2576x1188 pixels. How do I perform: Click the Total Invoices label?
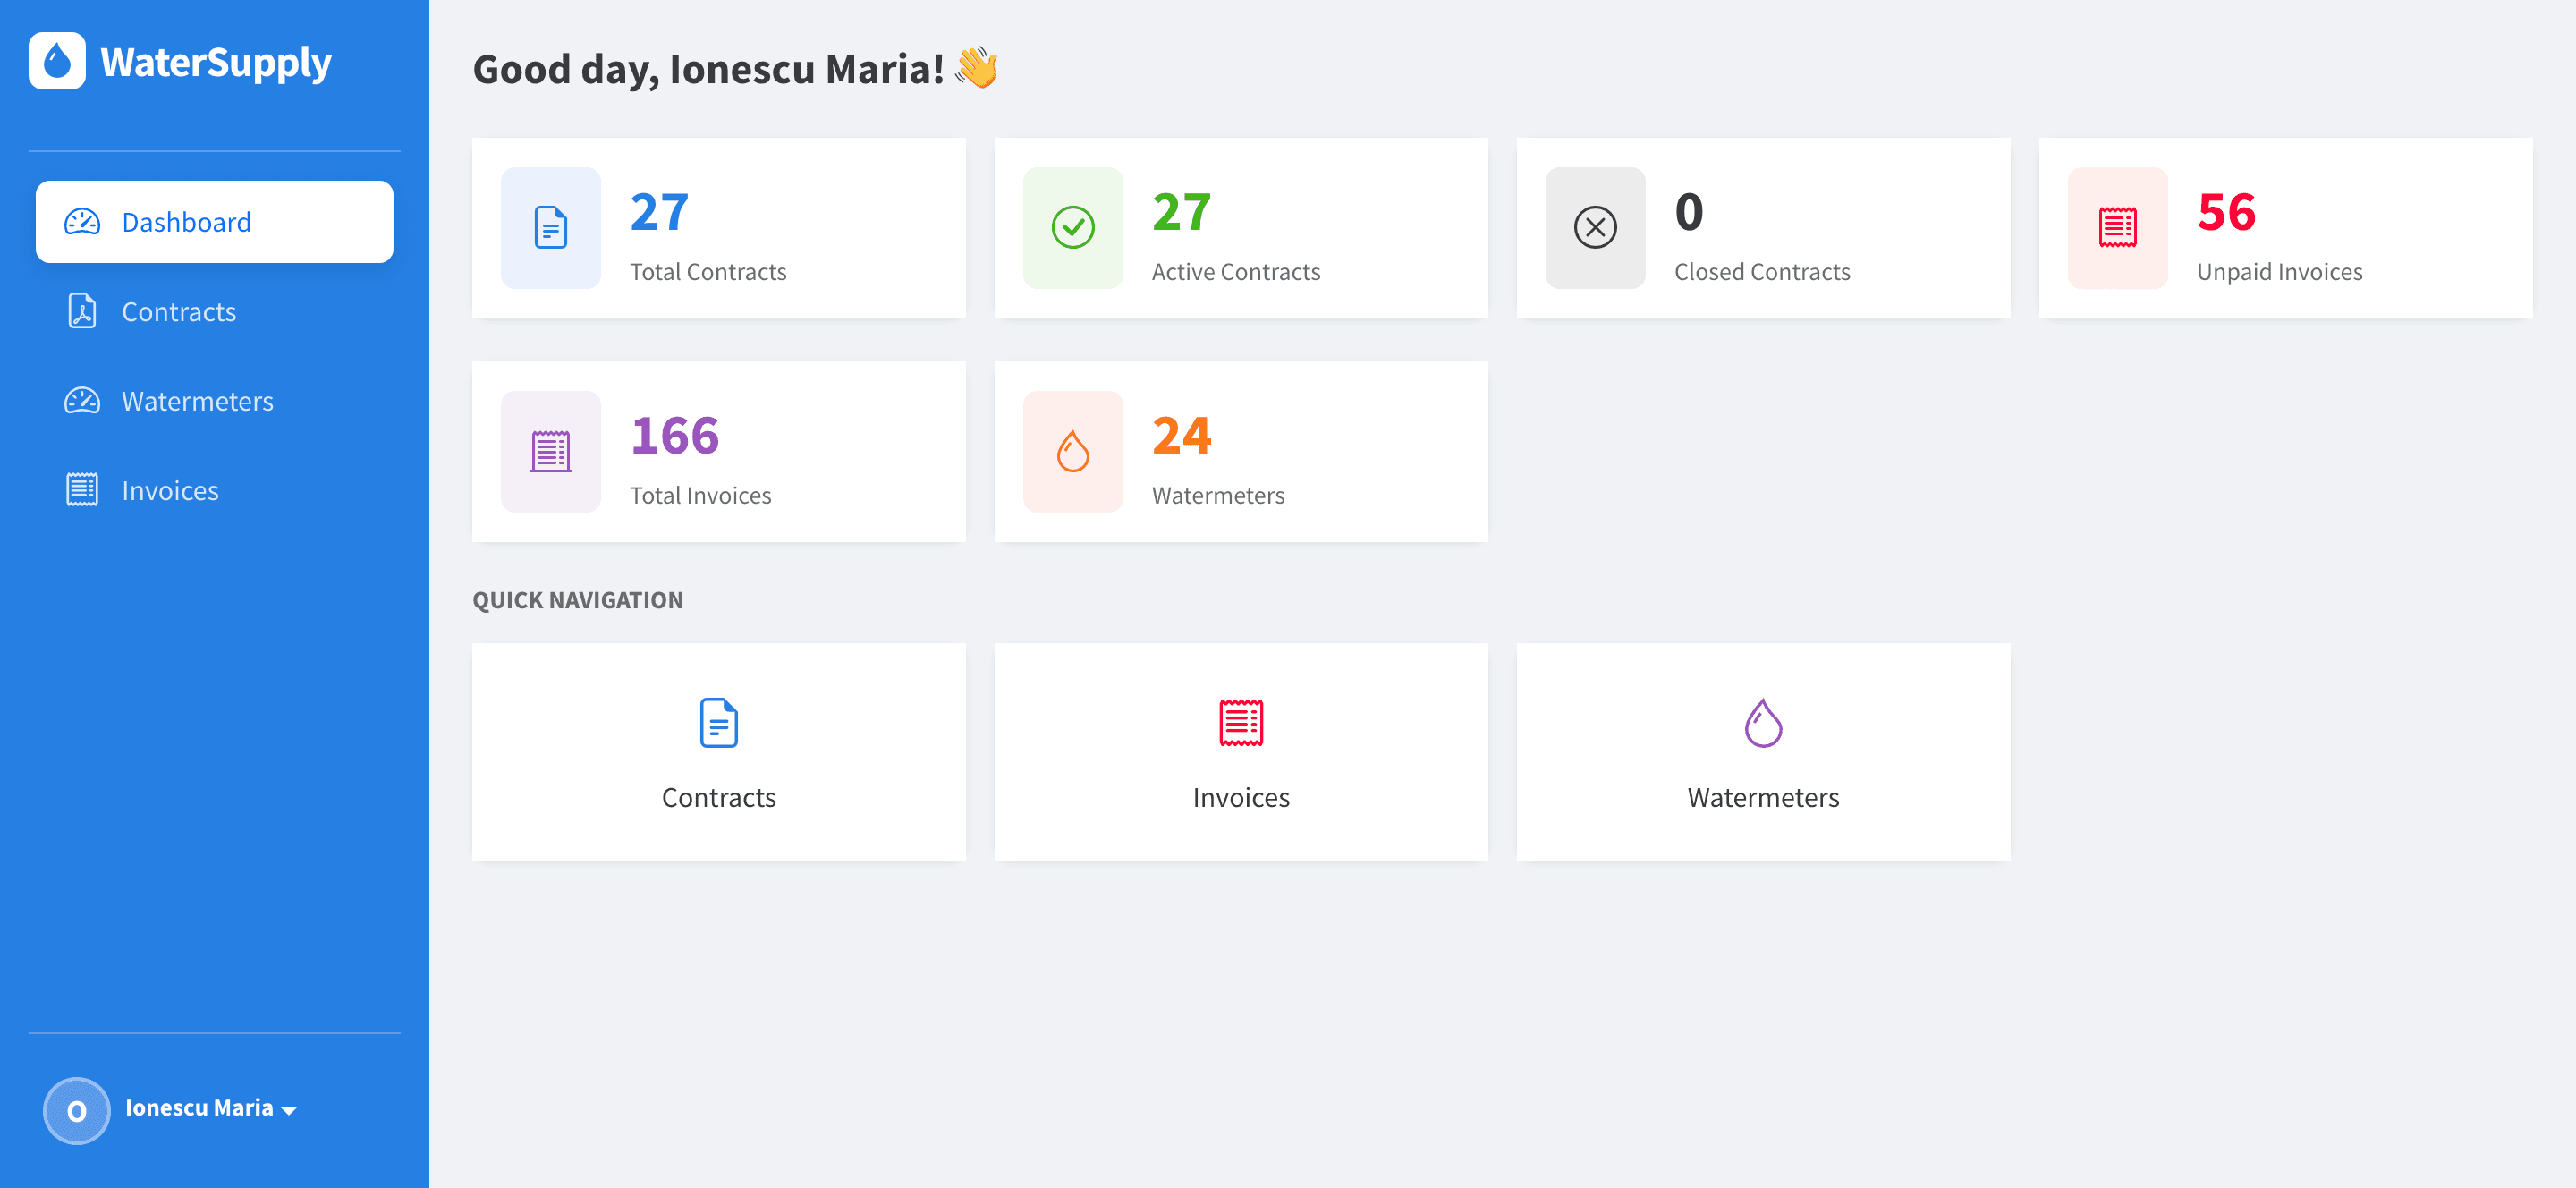pyautogui.click(x=701, y=496)
